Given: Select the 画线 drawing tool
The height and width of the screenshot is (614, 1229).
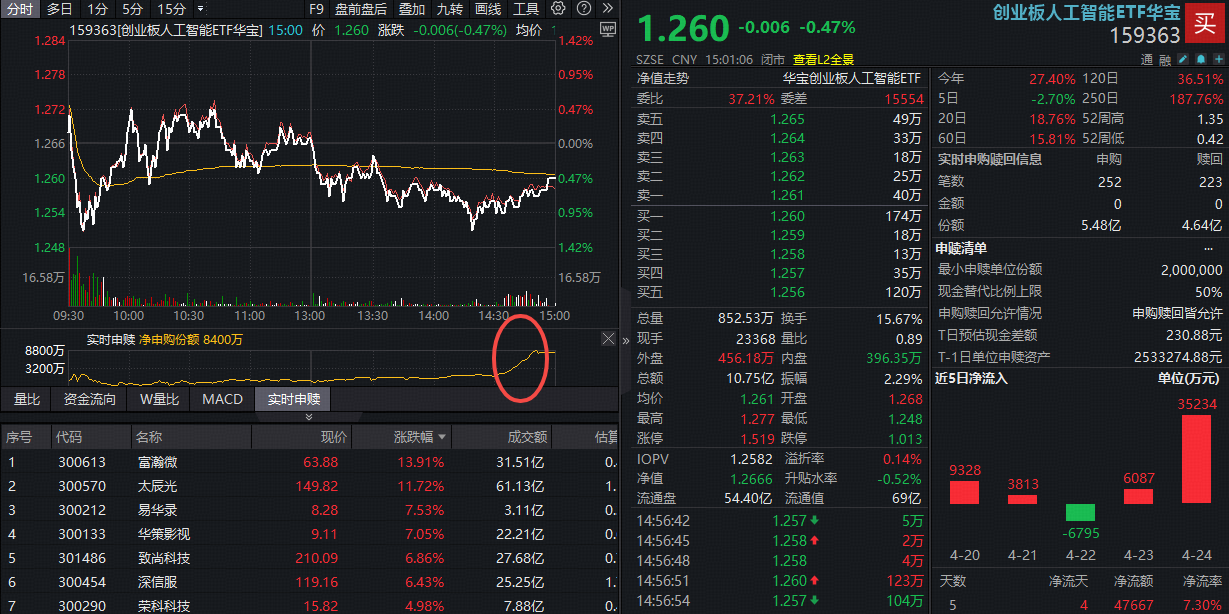Looking at the screenshot, I should (x=488, y=9).
